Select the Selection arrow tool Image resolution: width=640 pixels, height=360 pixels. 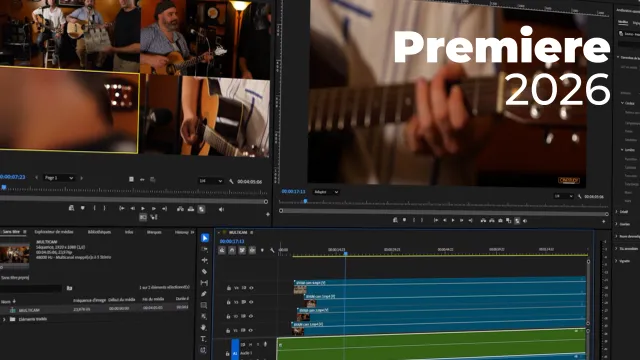205,238
